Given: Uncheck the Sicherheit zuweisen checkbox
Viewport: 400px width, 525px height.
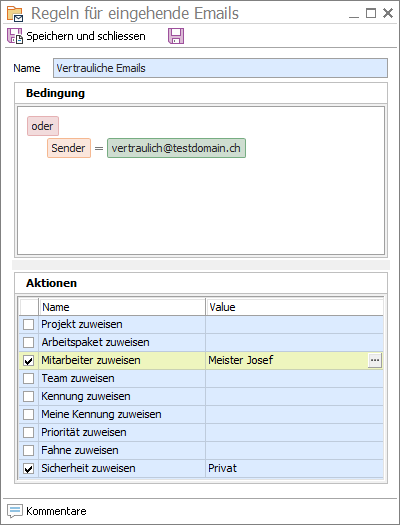Looking at the screenshot, I should point(28,468).
